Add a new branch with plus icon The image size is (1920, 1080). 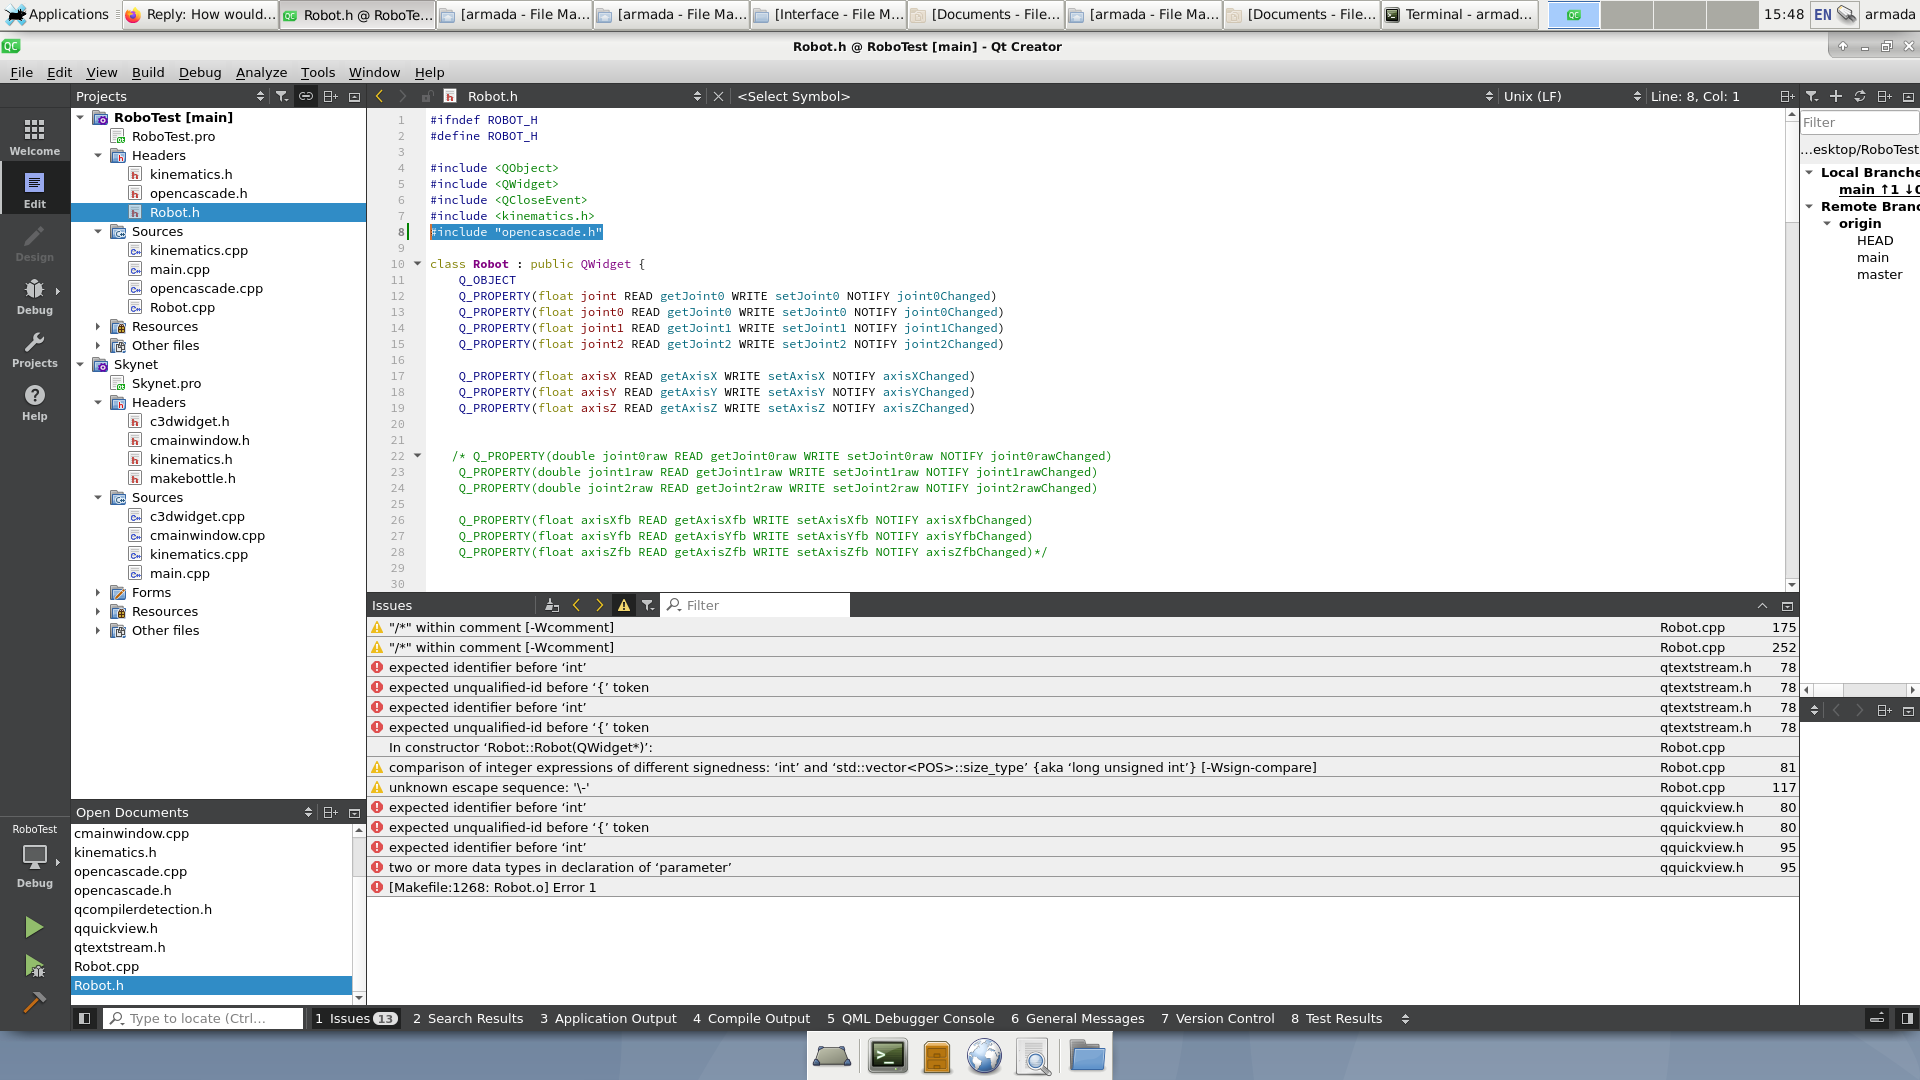(x=1836, y=96)
